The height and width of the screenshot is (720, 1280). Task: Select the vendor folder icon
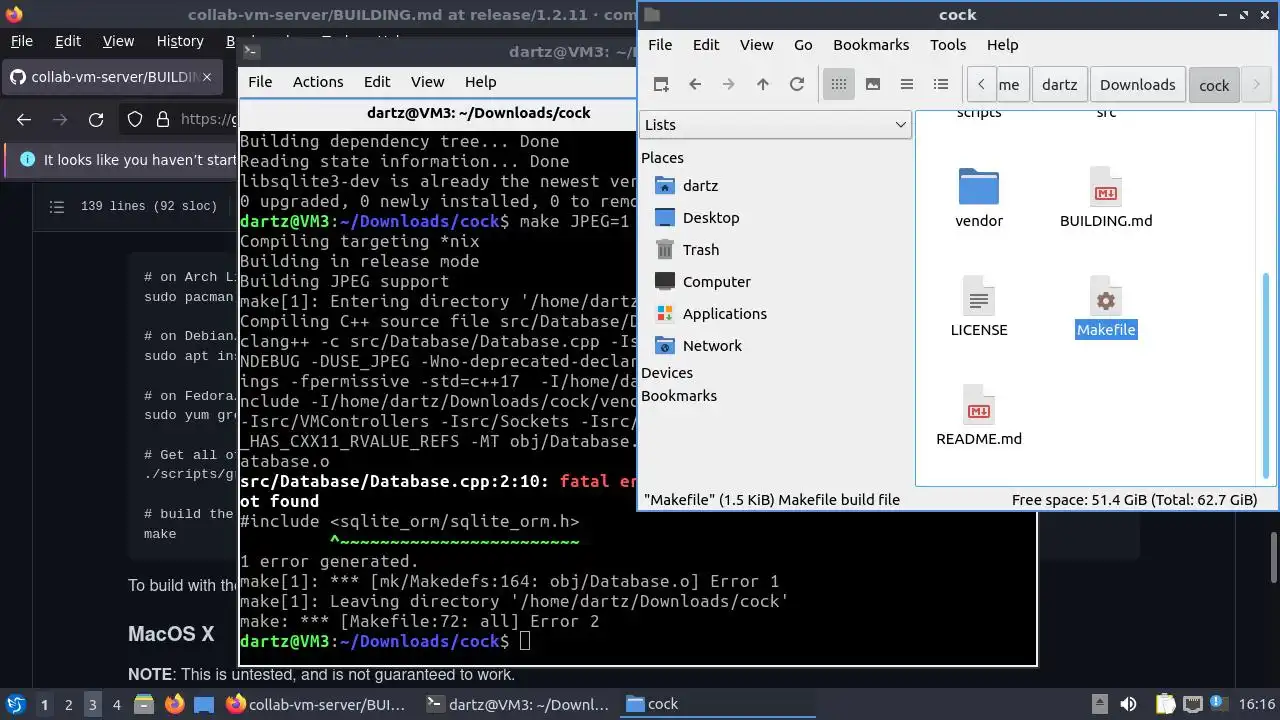pyautogui.click(x=979, y=188)
